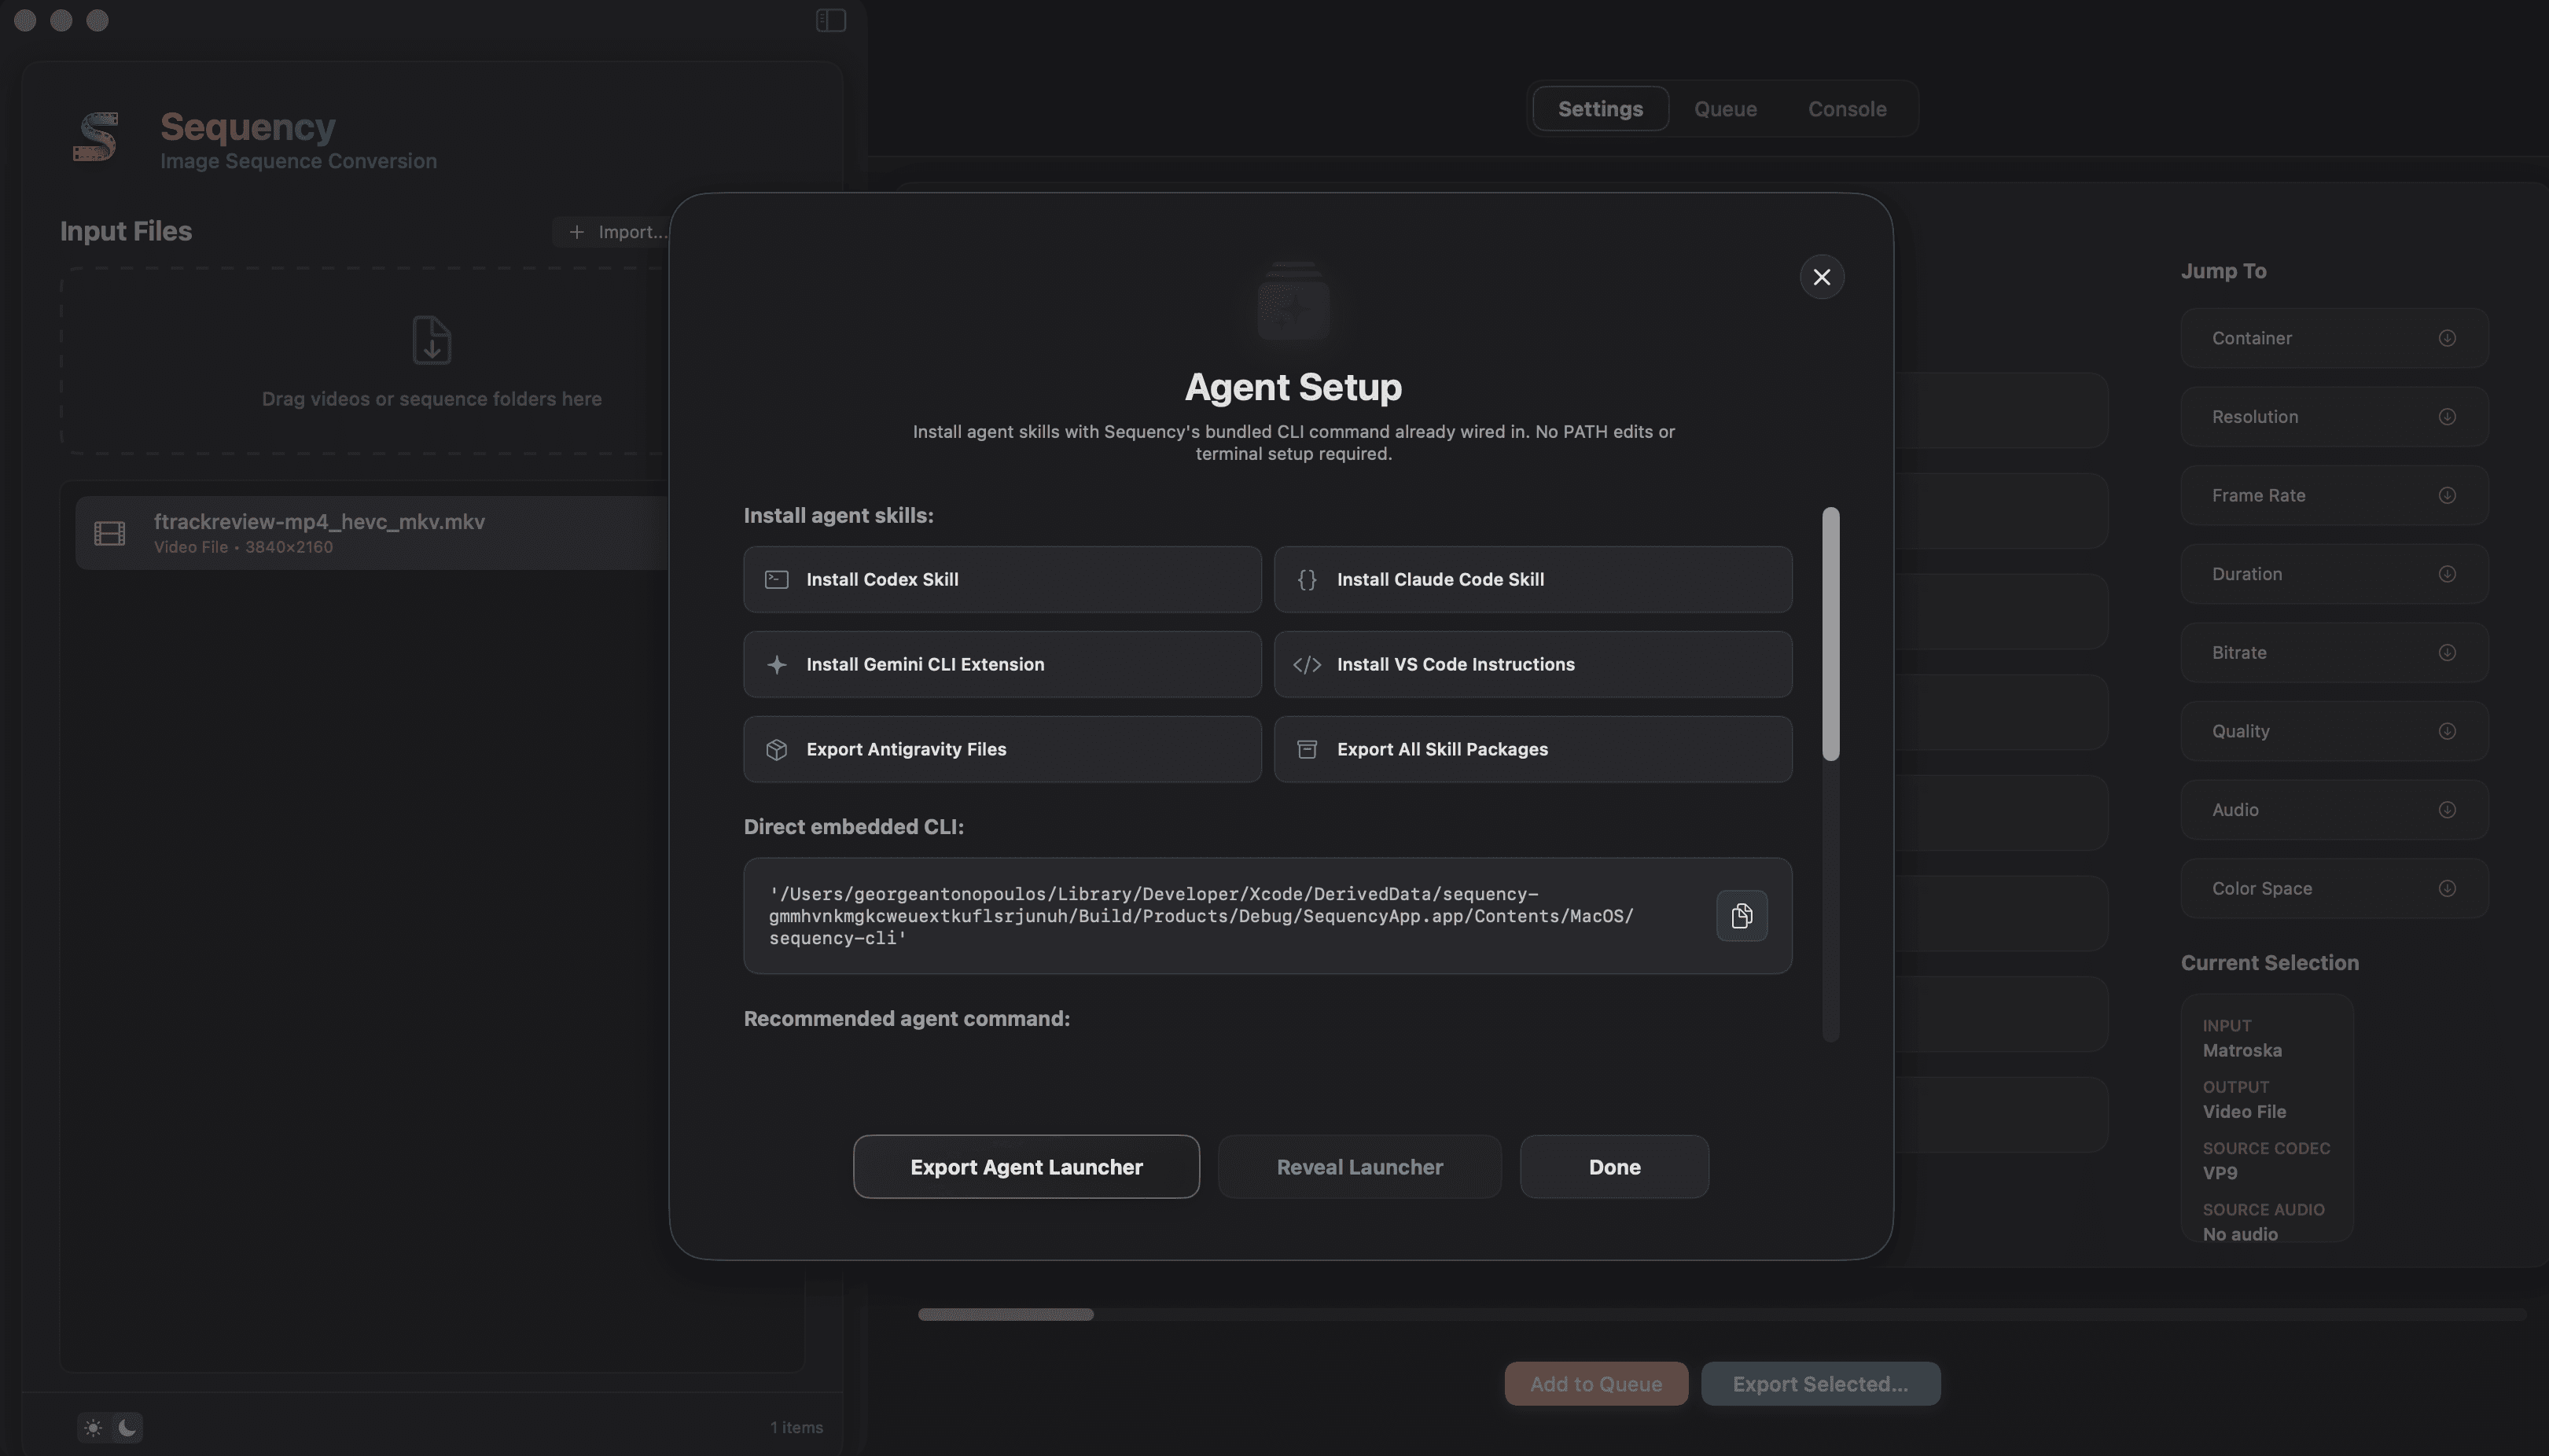2549x1456 pixels.
Task: Copy the embedded CLI path using the copy icon
Action: pos(1741,916)
